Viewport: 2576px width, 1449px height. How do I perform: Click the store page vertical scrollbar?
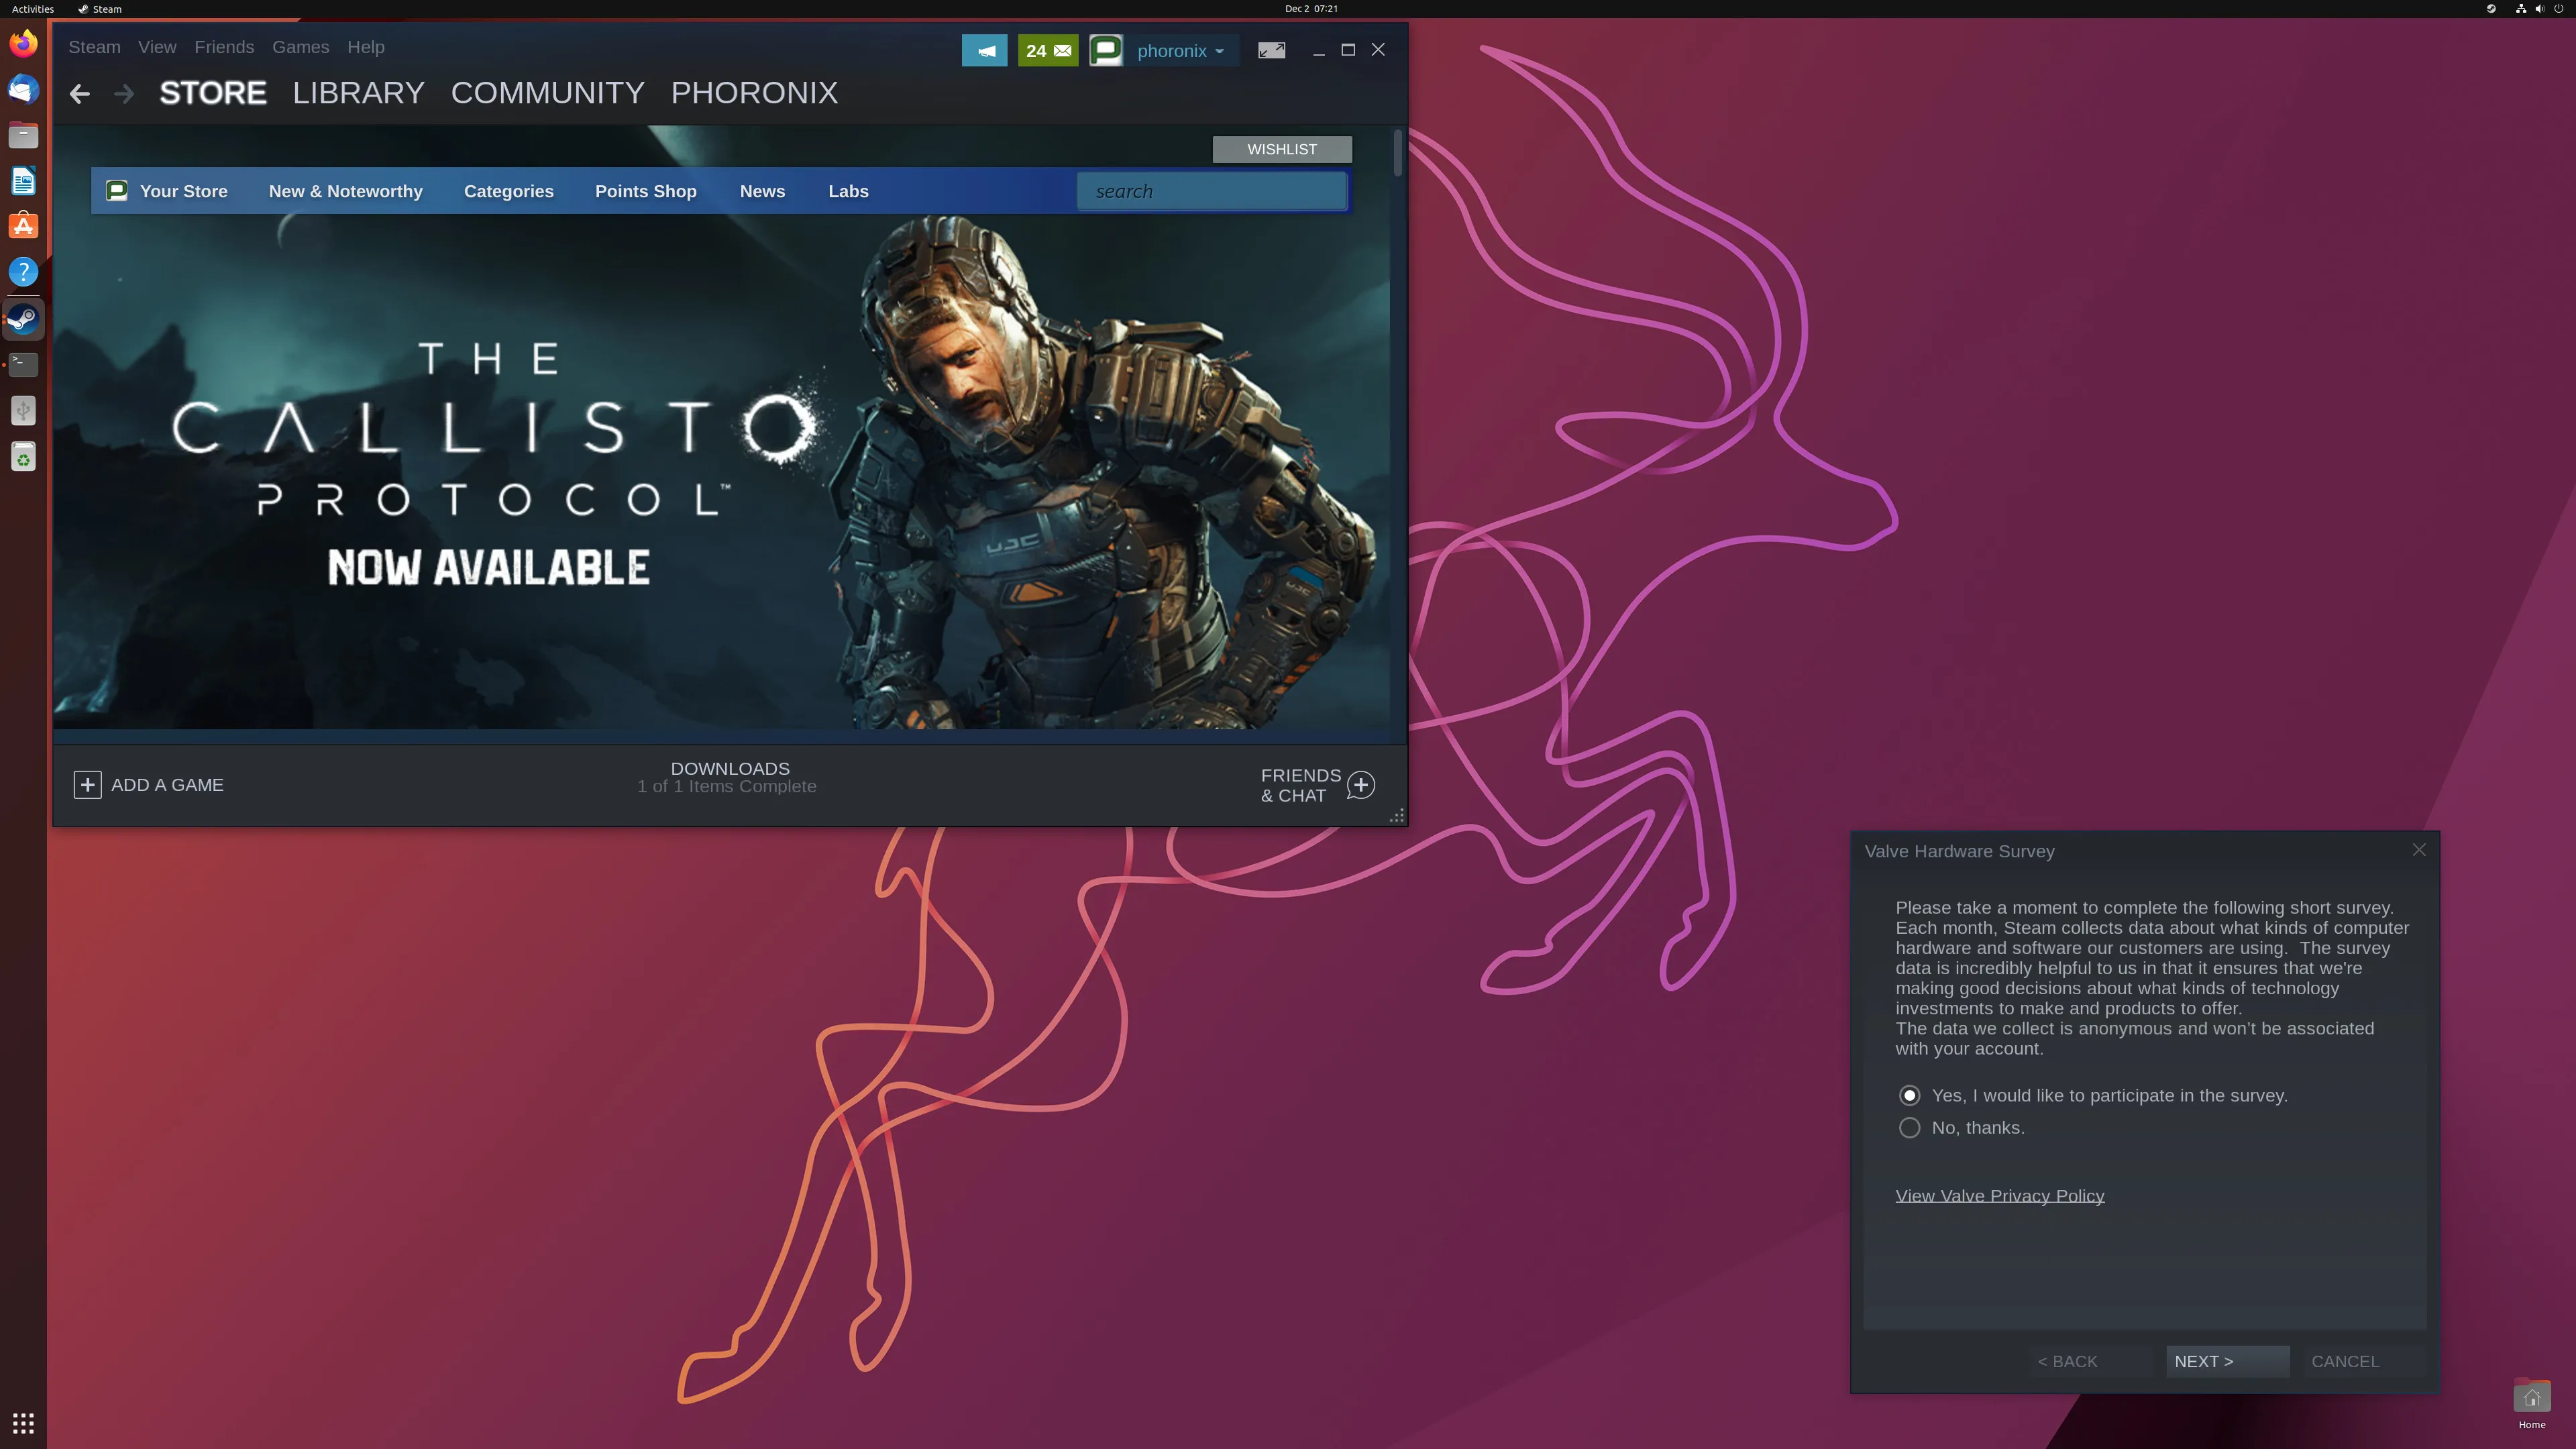[1397, 154]
